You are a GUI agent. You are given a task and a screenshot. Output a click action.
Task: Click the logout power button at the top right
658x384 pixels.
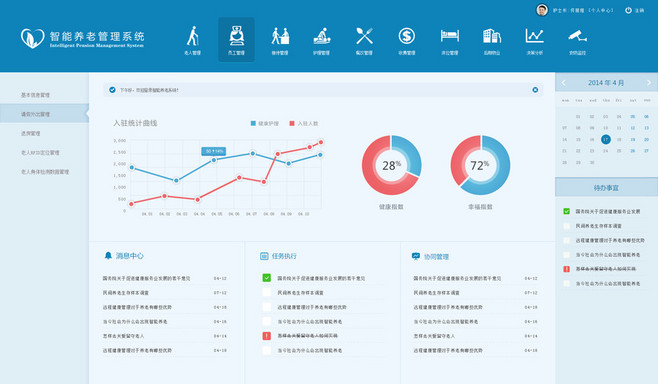pyautogui.click(x=628, y=10)
